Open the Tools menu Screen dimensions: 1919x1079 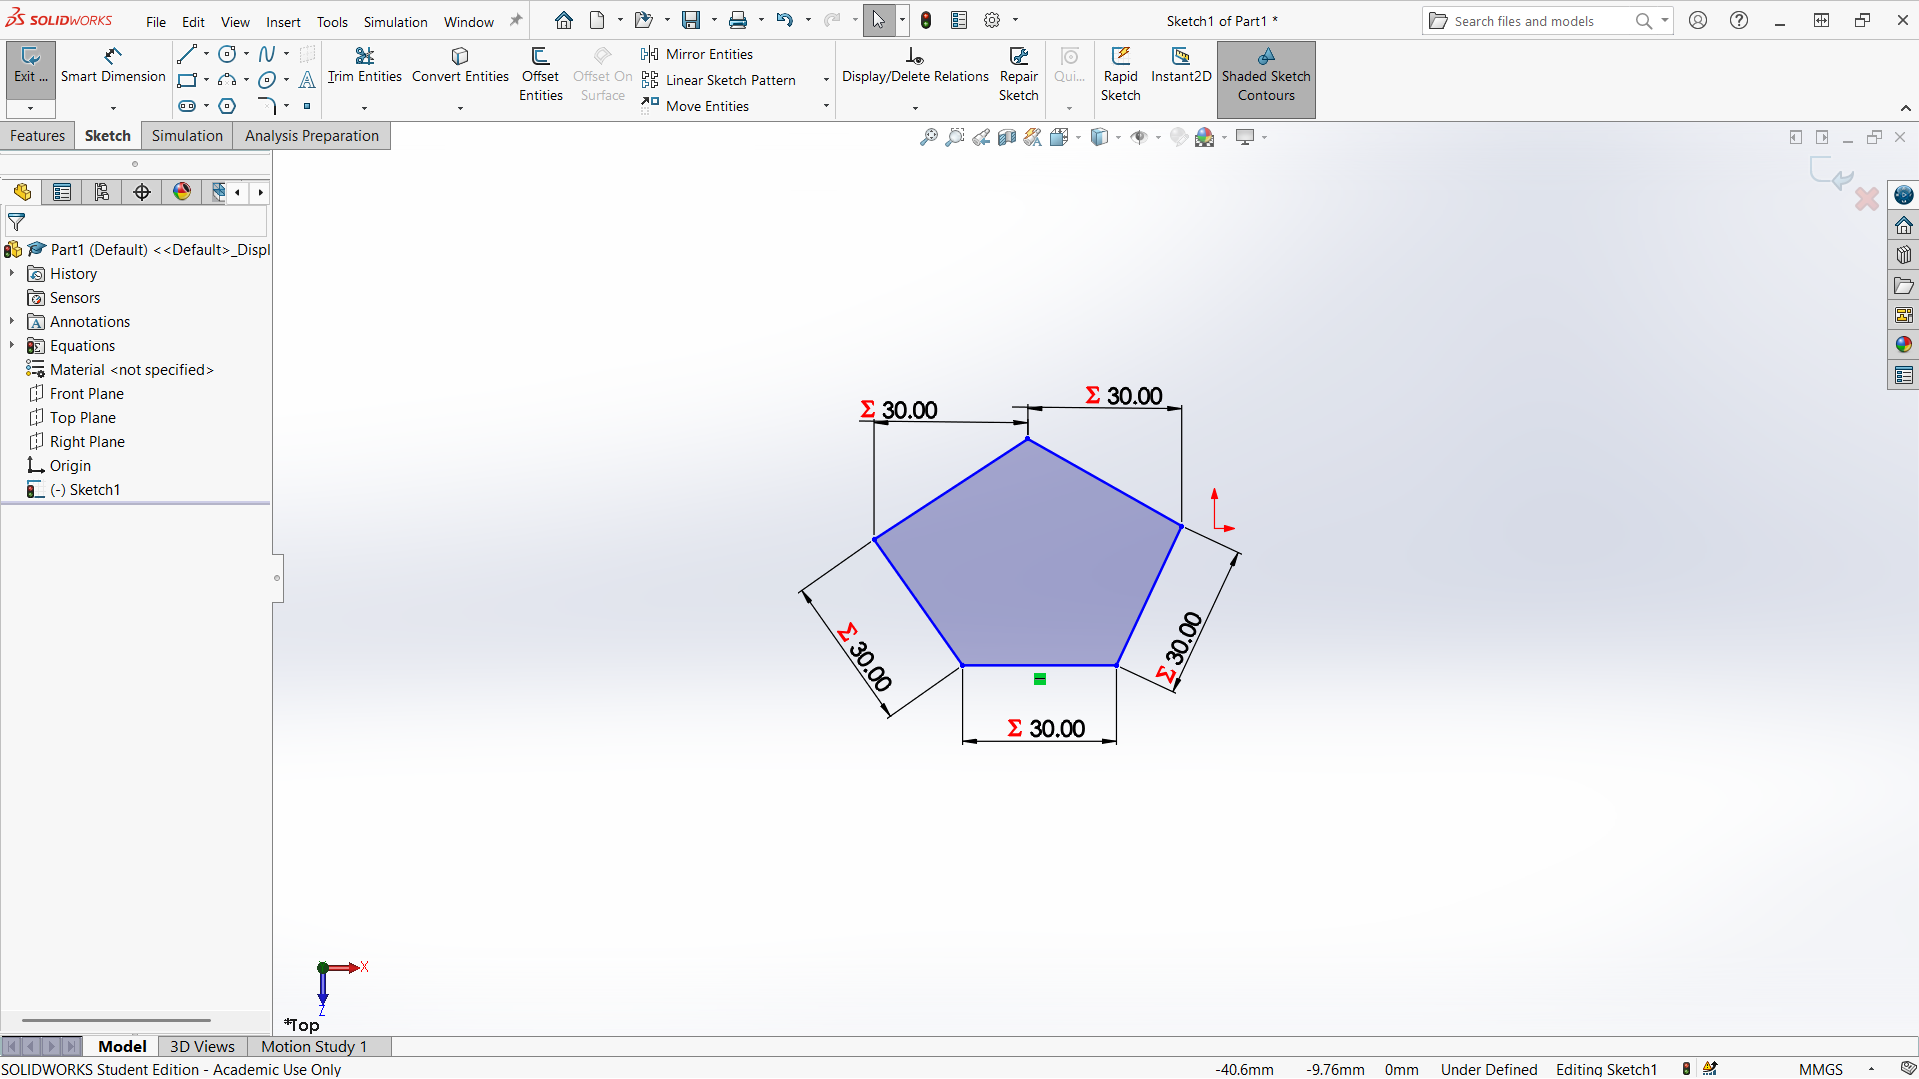coord(332,21)
